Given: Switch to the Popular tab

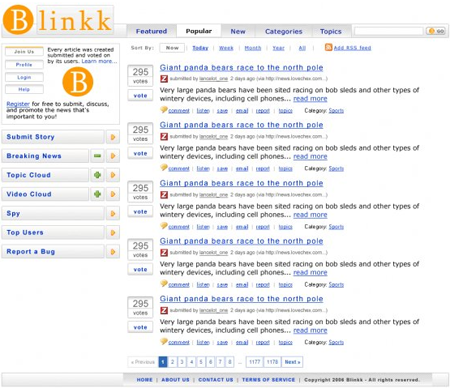Looking at the screenshot, I should coord(199,31).
